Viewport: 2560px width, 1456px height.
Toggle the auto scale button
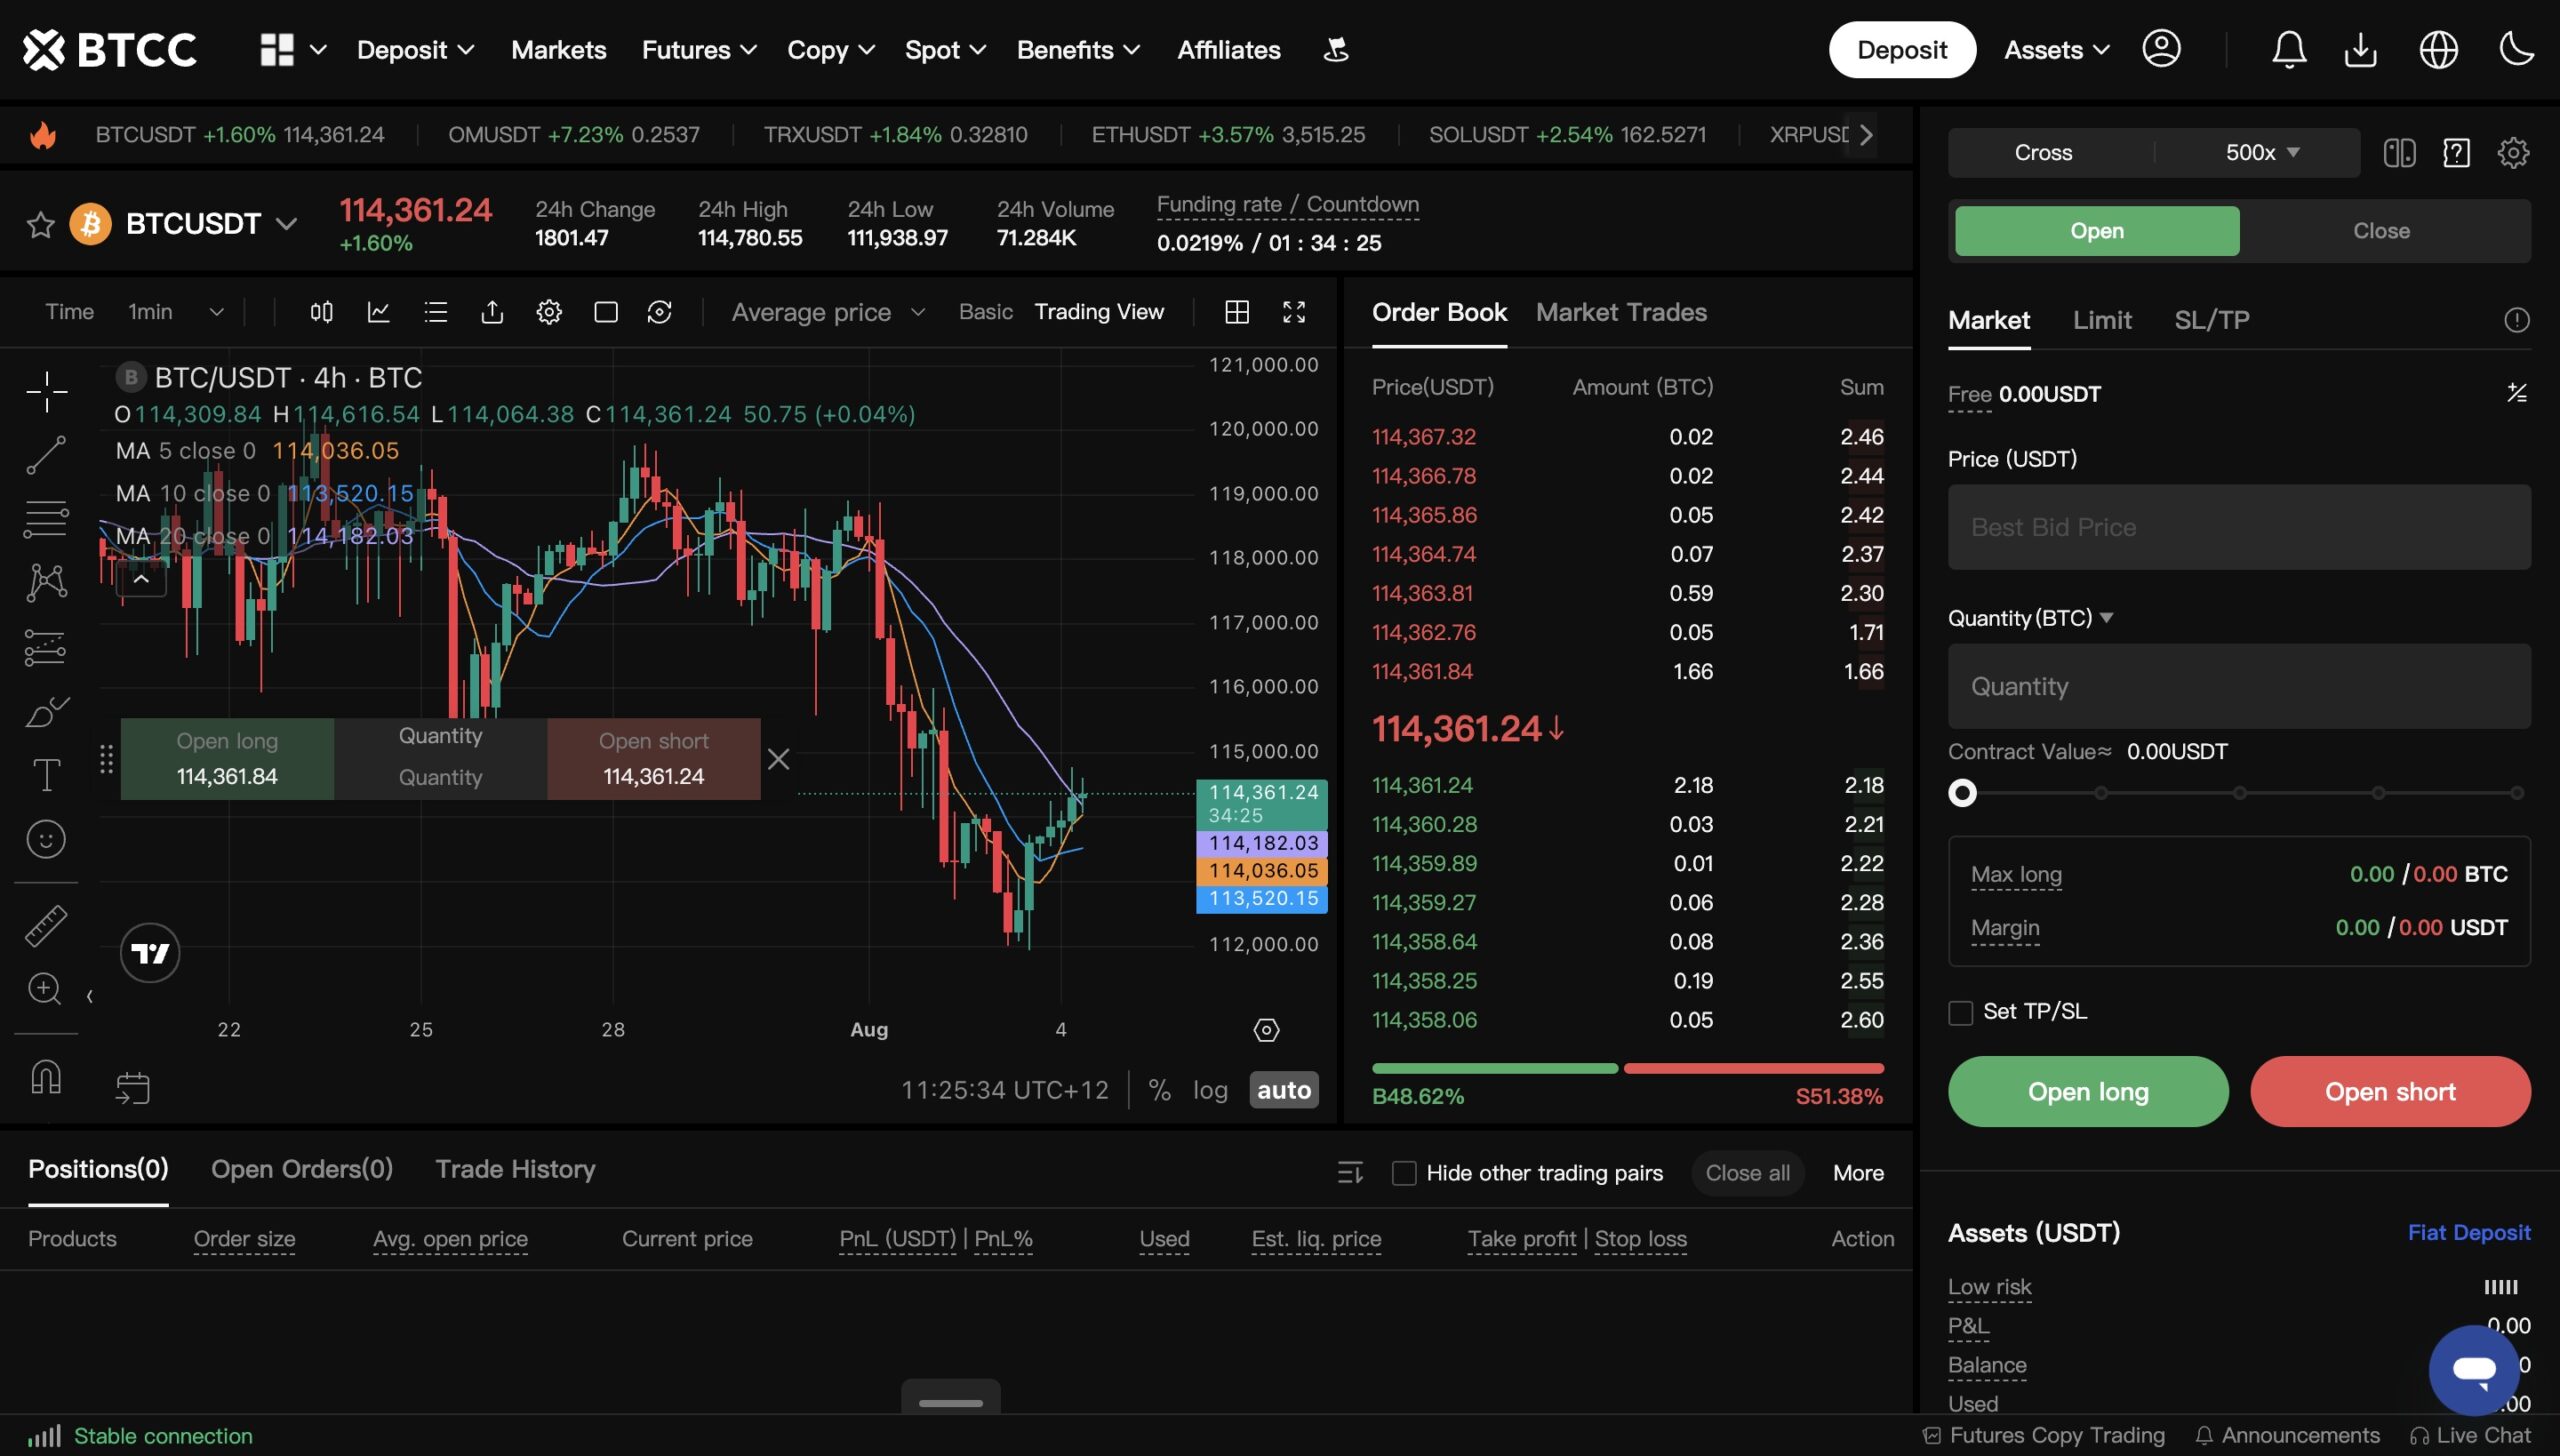pos(1284,1090)
